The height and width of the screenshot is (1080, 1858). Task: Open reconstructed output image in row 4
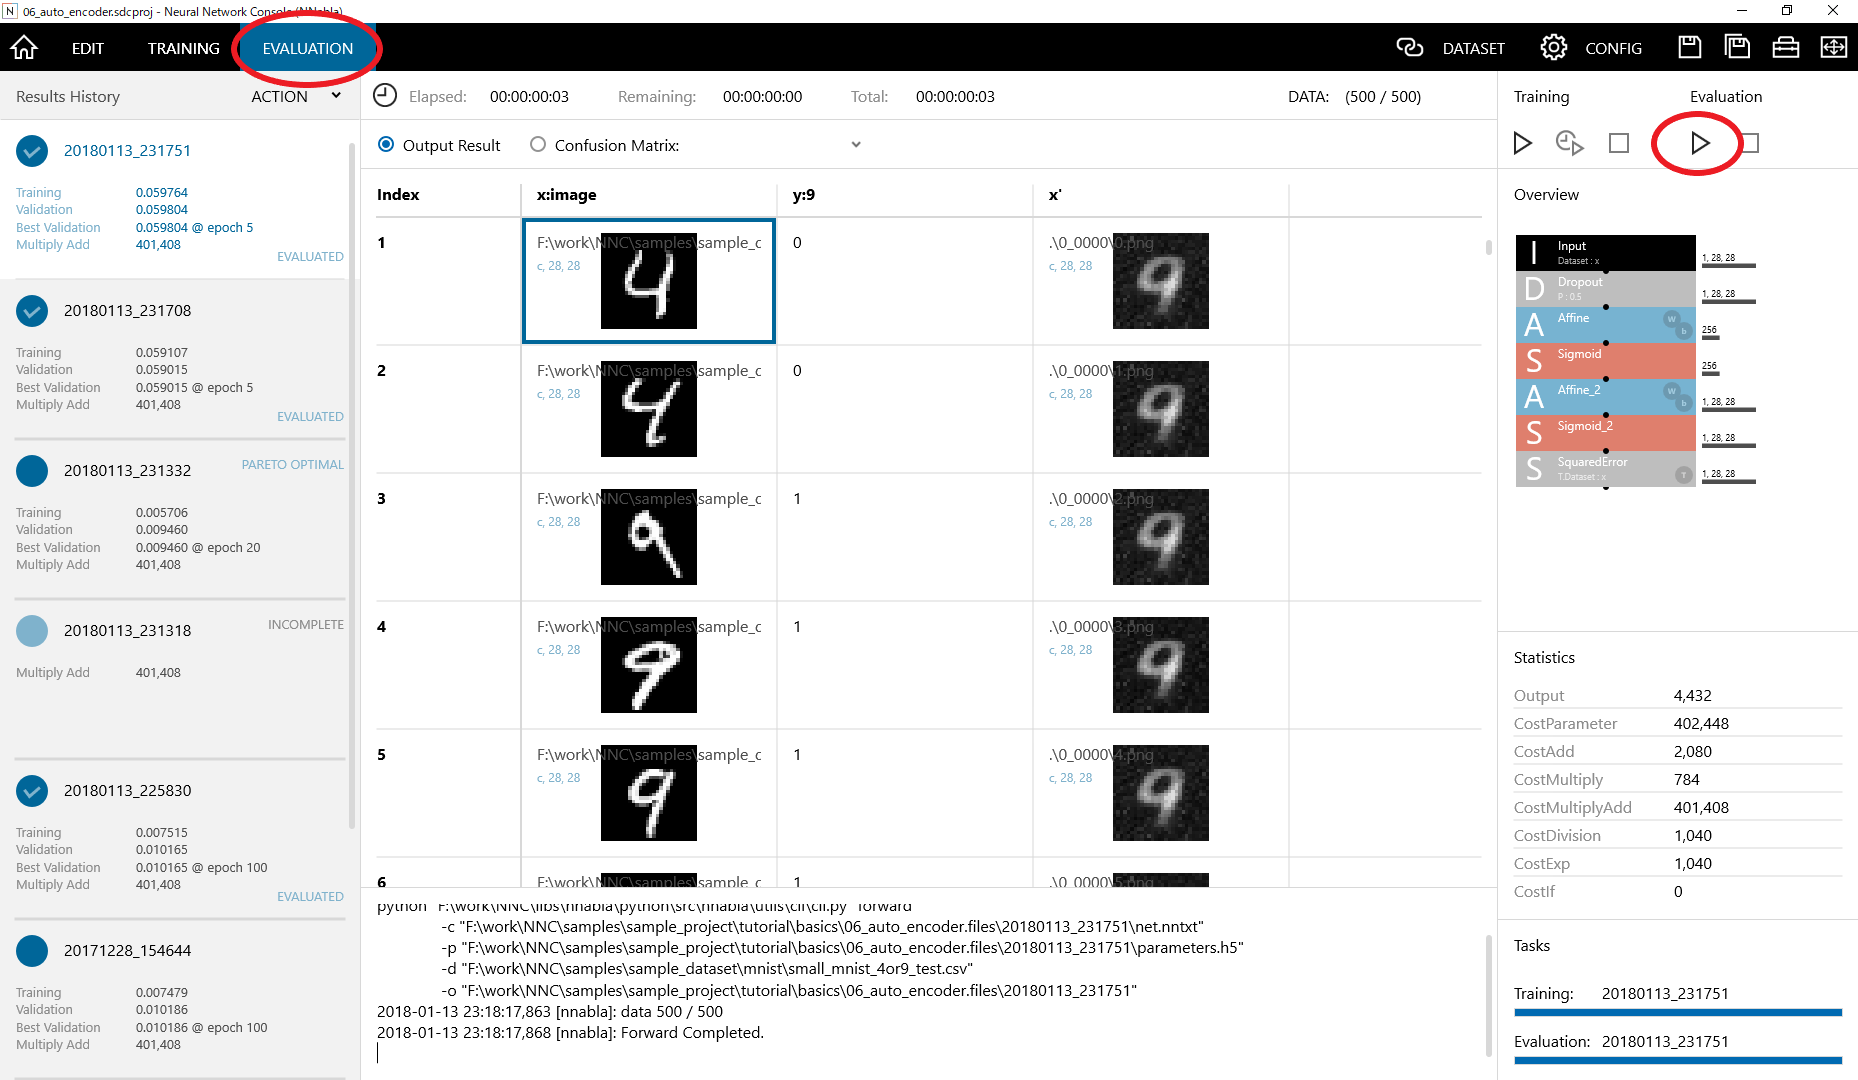[1161, 665]
